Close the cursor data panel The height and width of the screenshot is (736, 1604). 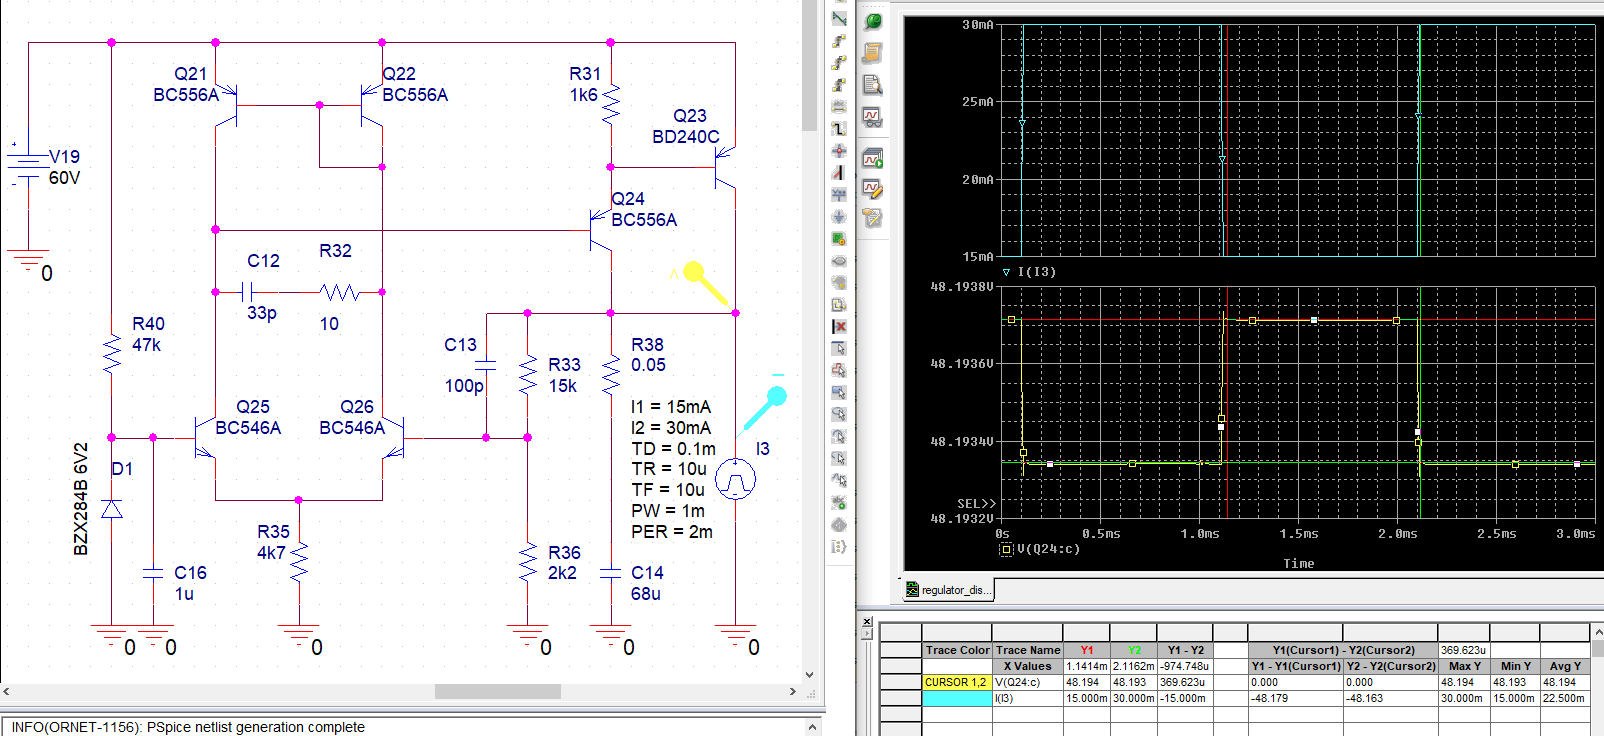point(867,622)
